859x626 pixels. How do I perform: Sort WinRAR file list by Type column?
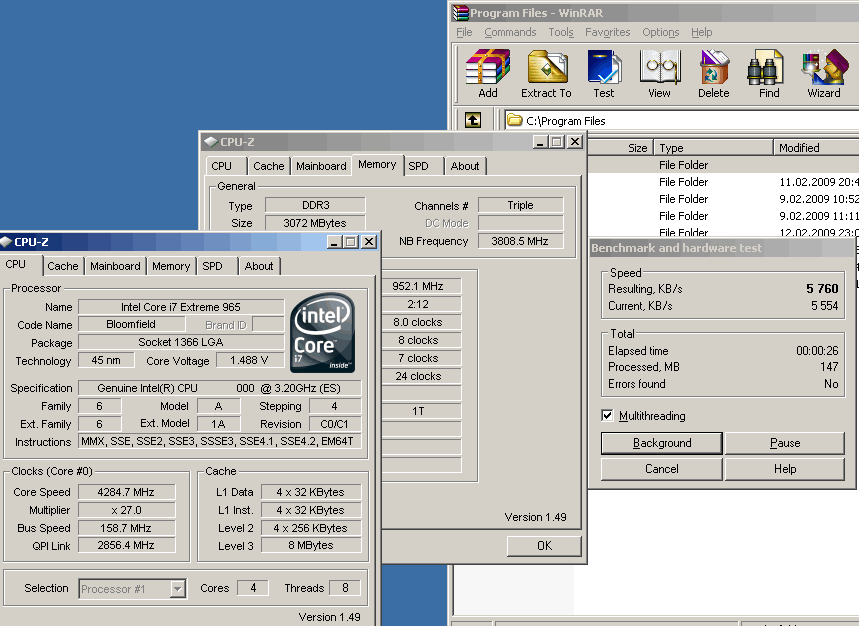tap(713, 148)
